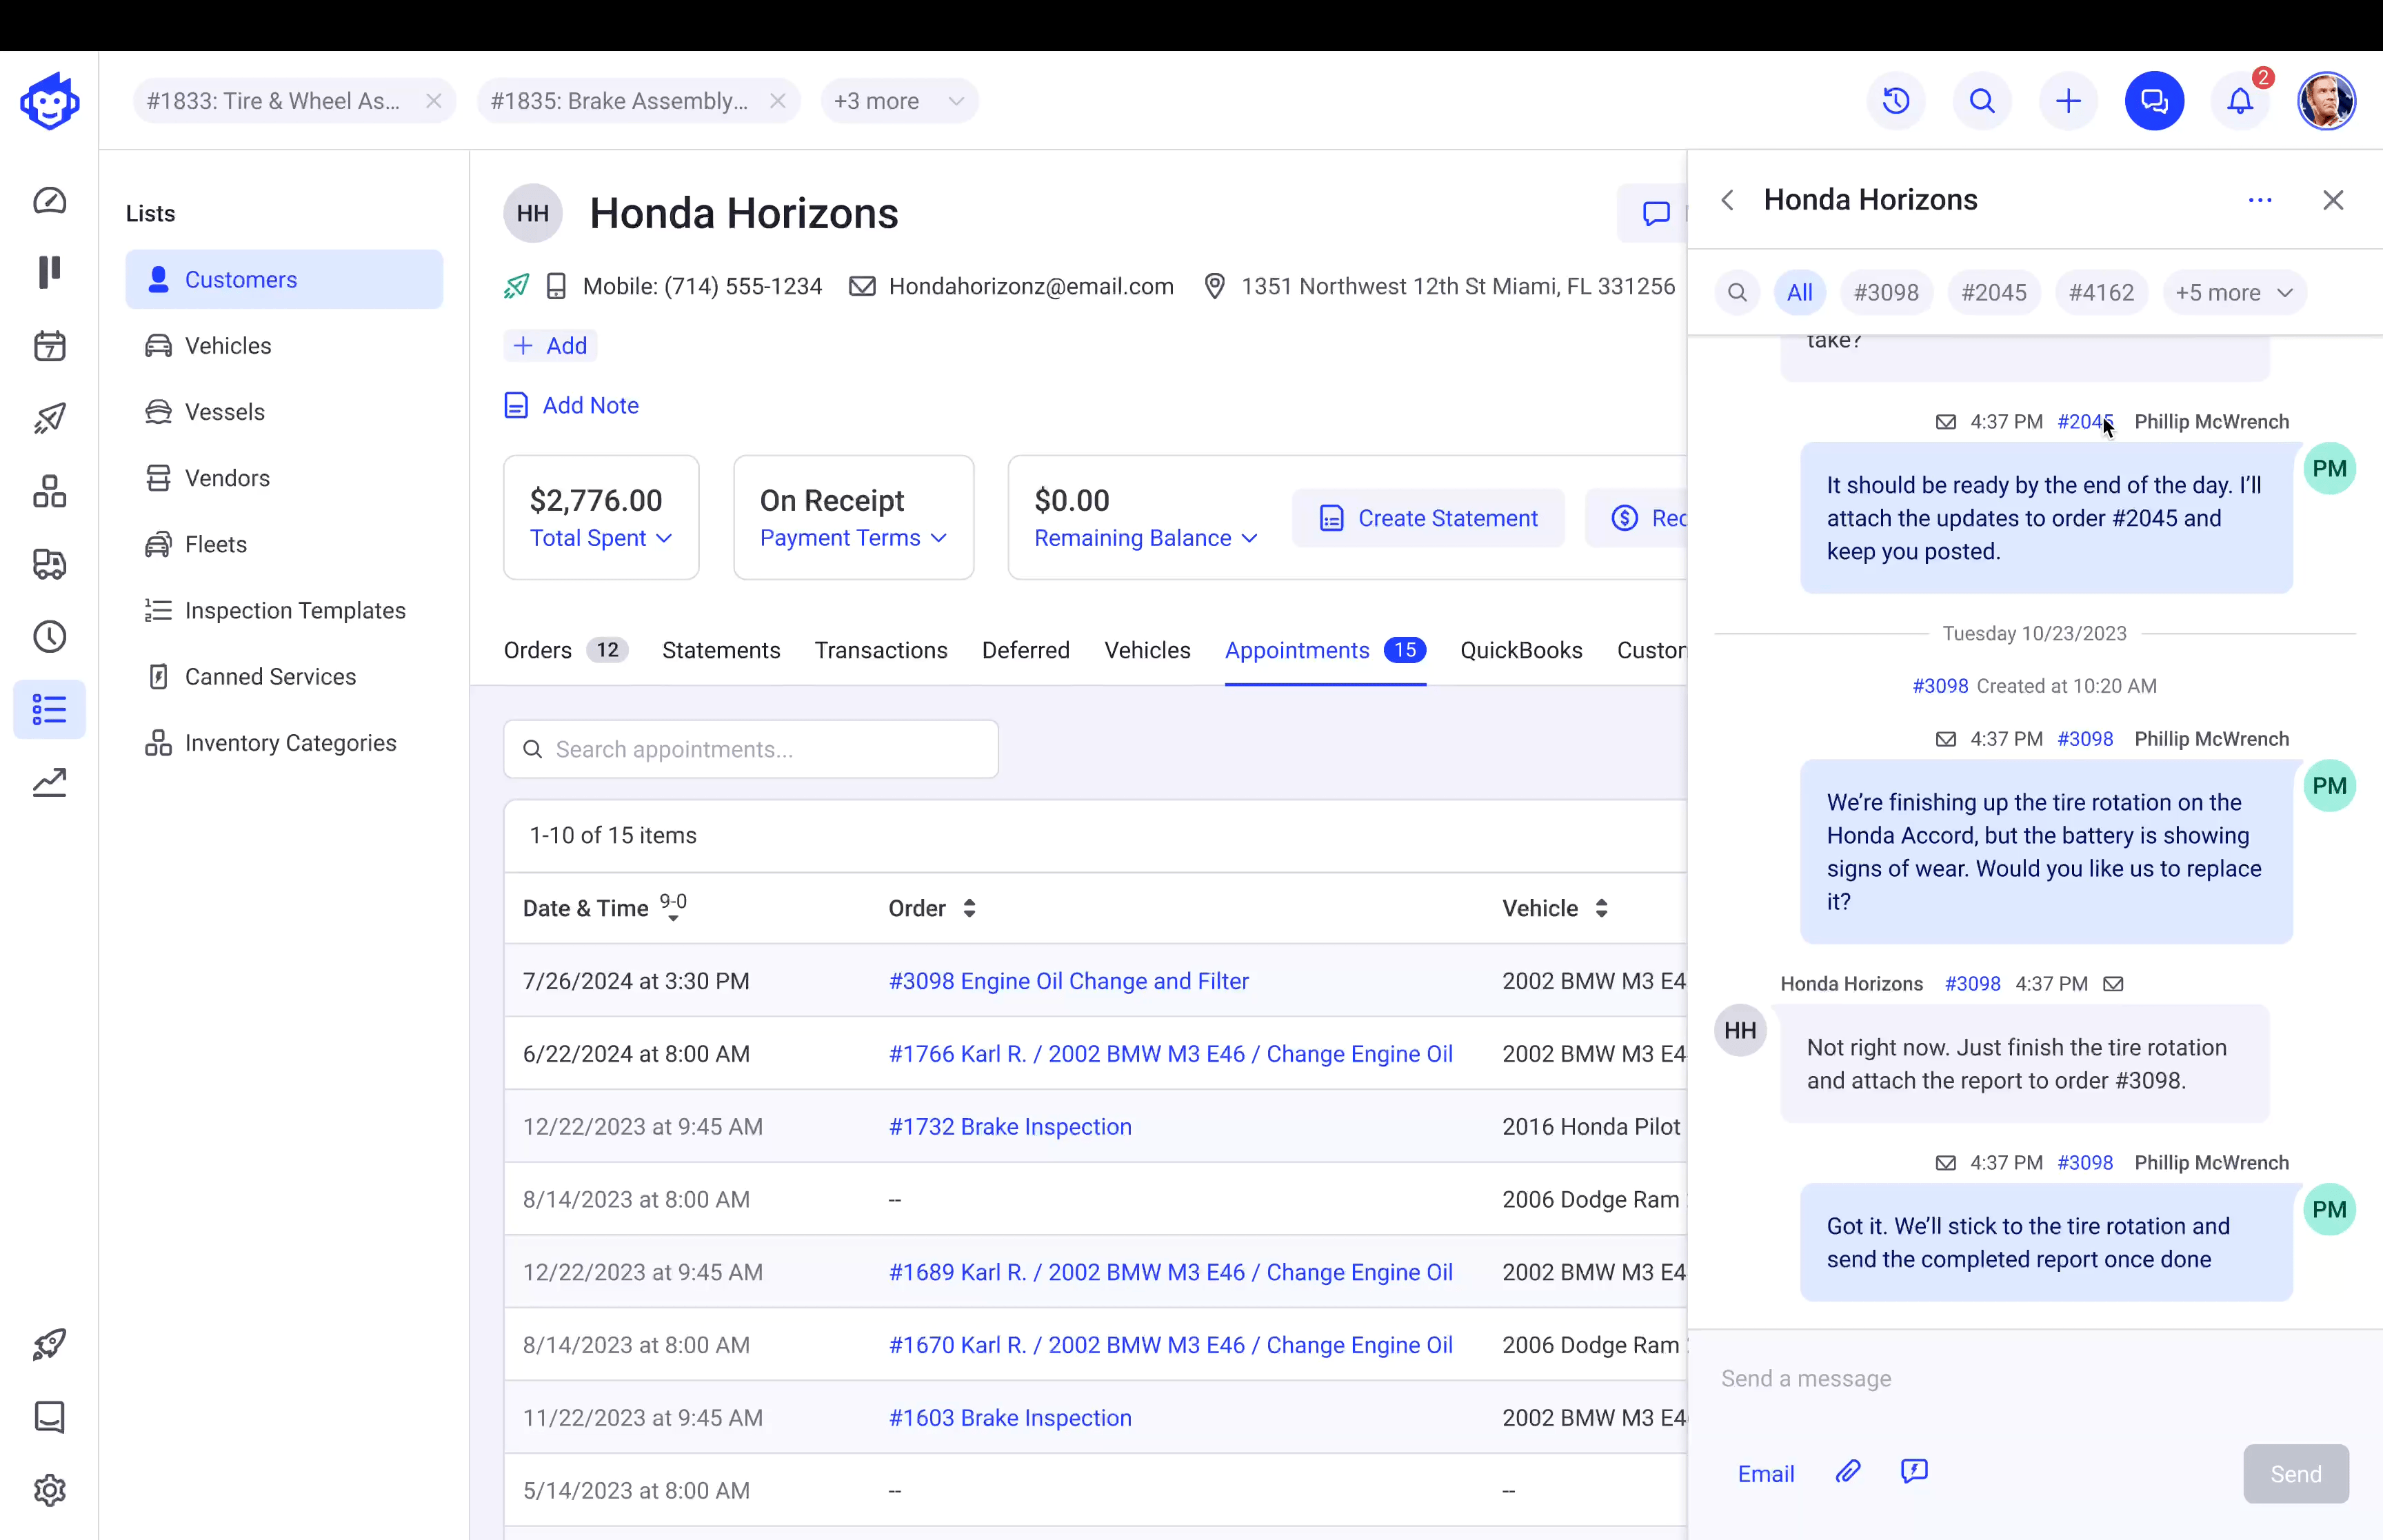This screenshot has width=2383, height=1540.
Task: Click the Send message button
Action: 2295,1474
